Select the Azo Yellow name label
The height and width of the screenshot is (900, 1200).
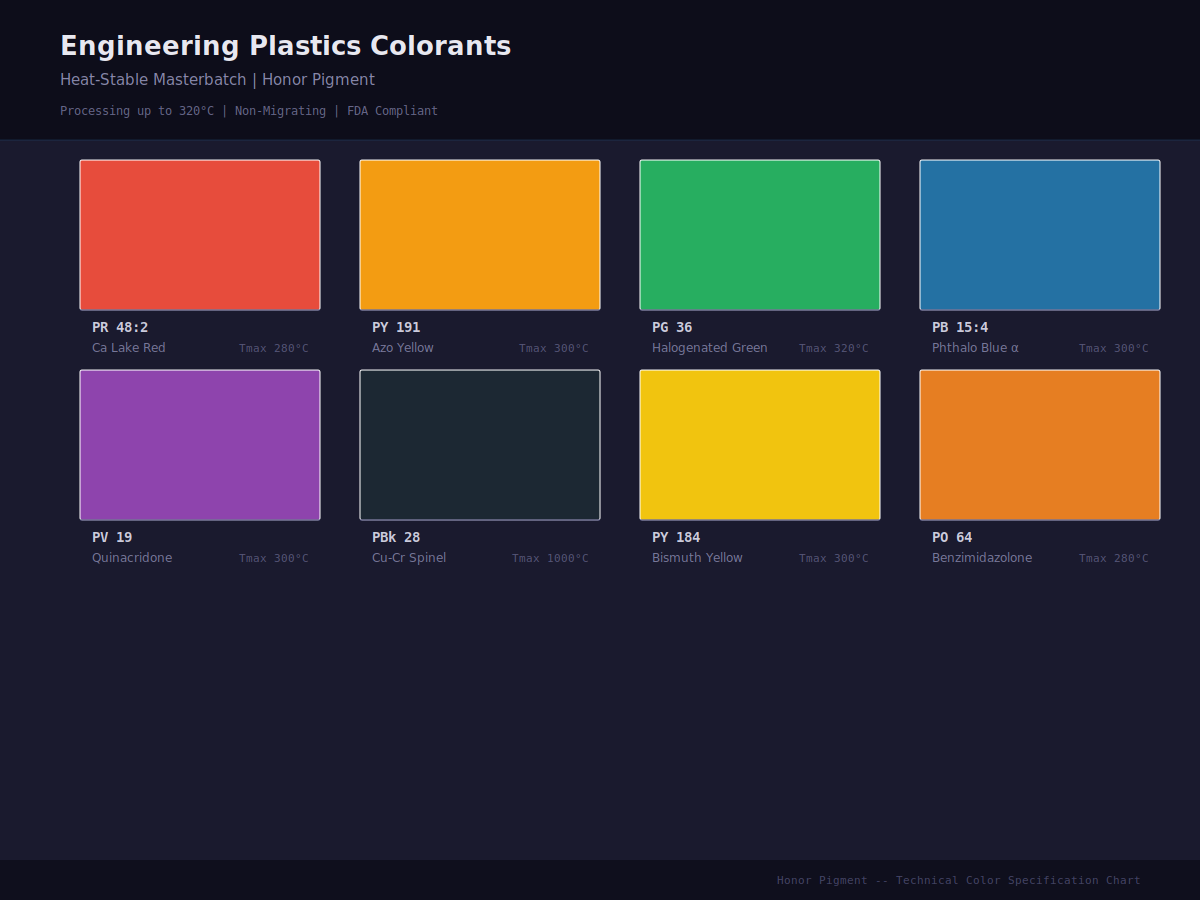tap(402, 347)
